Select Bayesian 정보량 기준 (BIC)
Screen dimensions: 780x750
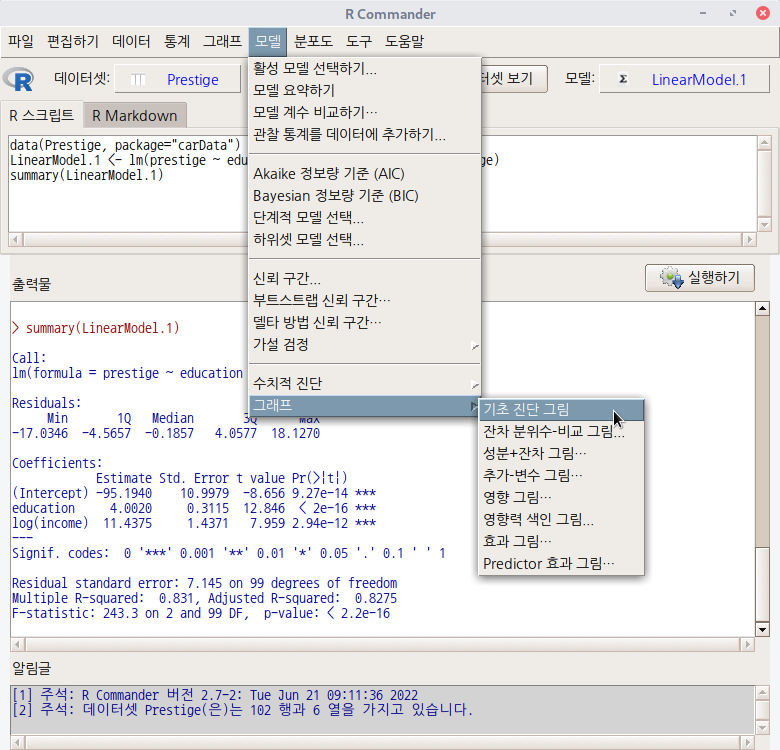(365, 195)
